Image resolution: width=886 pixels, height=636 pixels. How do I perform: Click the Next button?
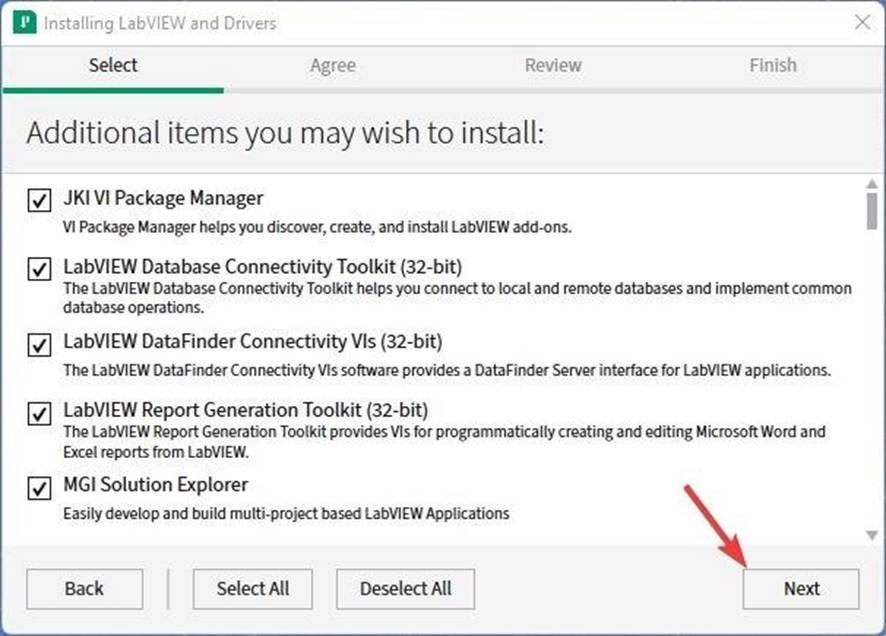pyautogui.click(x=801, y=589)
